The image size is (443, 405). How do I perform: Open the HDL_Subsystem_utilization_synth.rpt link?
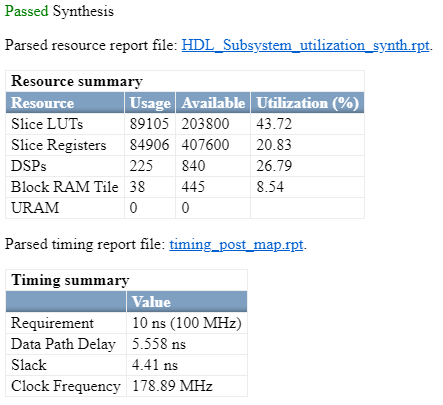[x=305, y=45]
